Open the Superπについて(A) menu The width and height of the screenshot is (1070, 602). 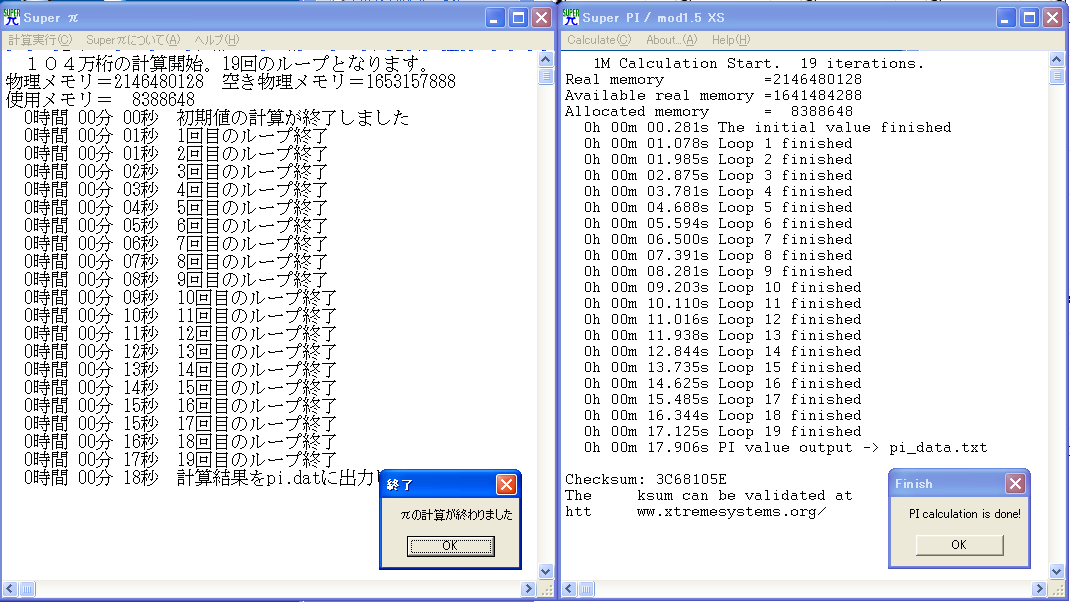tap(133, 40)
